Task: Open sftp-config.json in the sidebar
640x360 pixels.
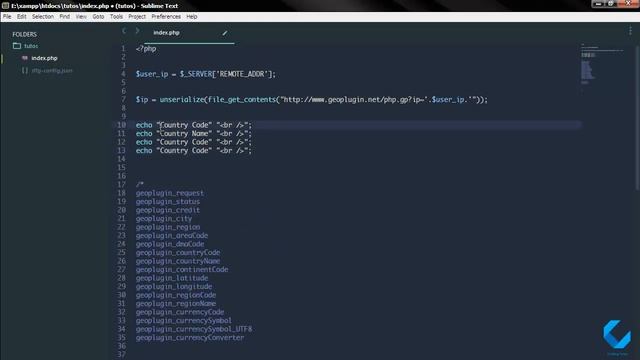Action: pyautogui.click(x=52, y=71)
